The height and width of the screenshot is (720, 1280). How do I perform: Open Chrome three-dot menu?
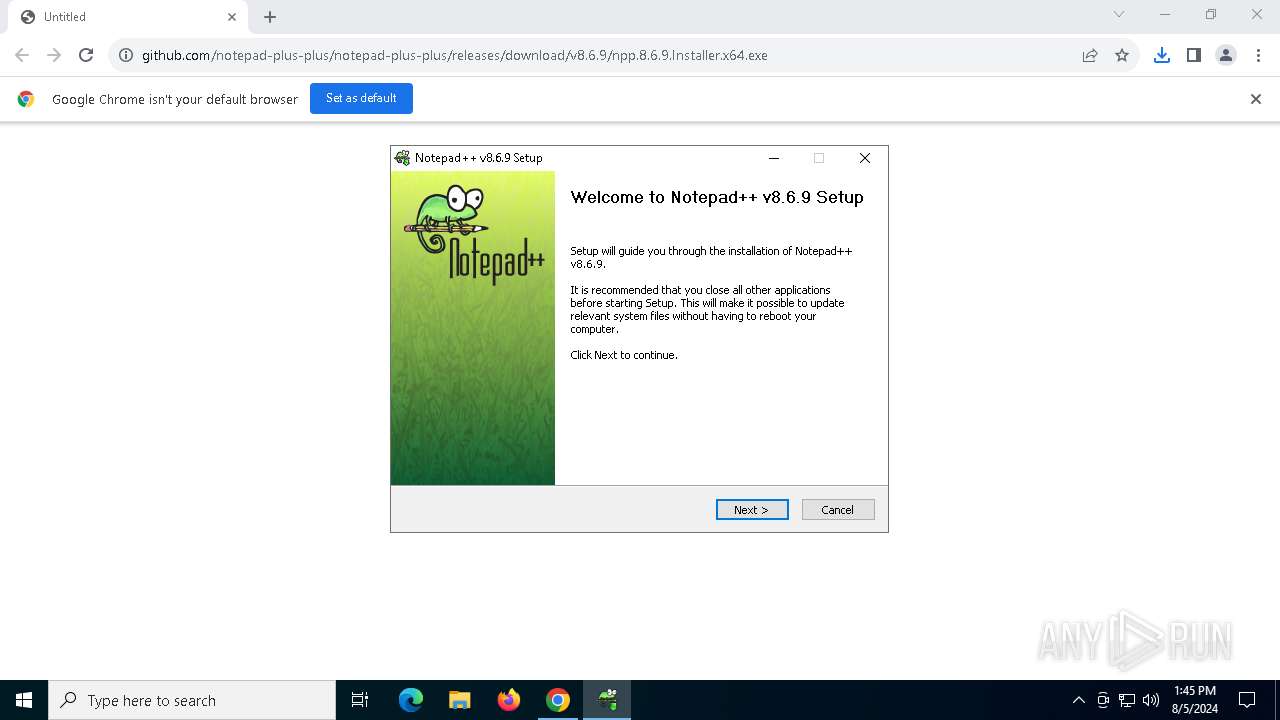coord(1258,55)
